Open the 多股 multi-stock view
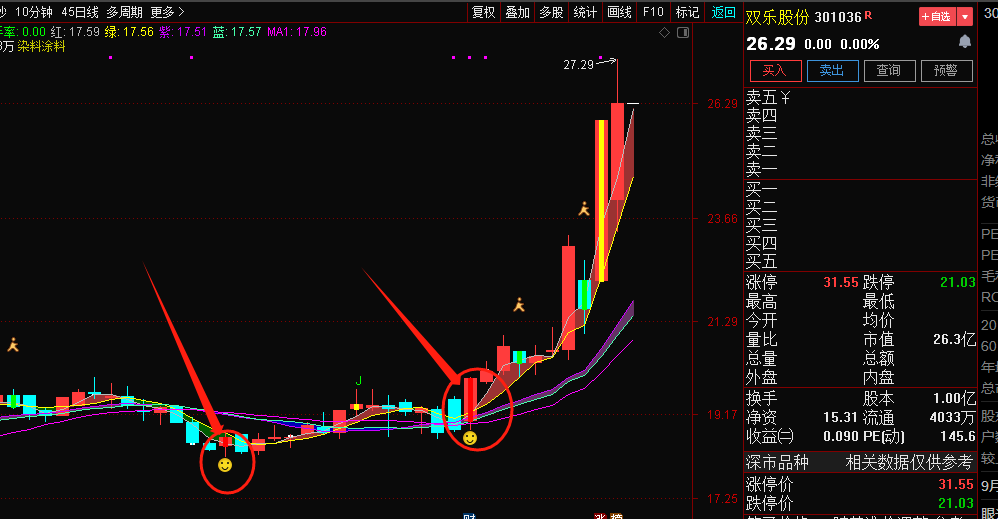This screenshot has height=519, width=998. pyautogui.click(x=551, y=12)
